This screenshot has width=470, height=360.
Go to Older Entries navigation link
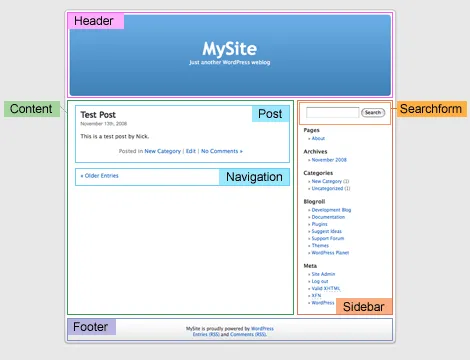click(x=100, y=176)
